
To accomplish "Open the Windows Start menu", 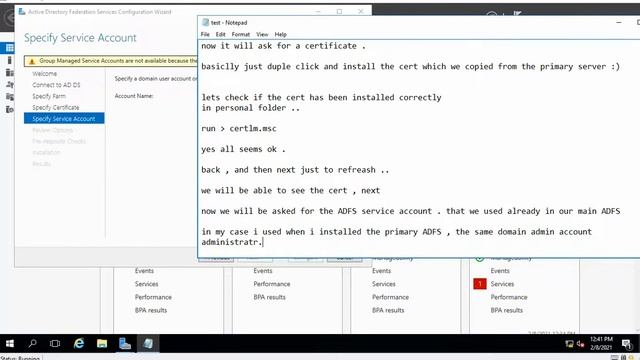I will [x=10, y=344].
